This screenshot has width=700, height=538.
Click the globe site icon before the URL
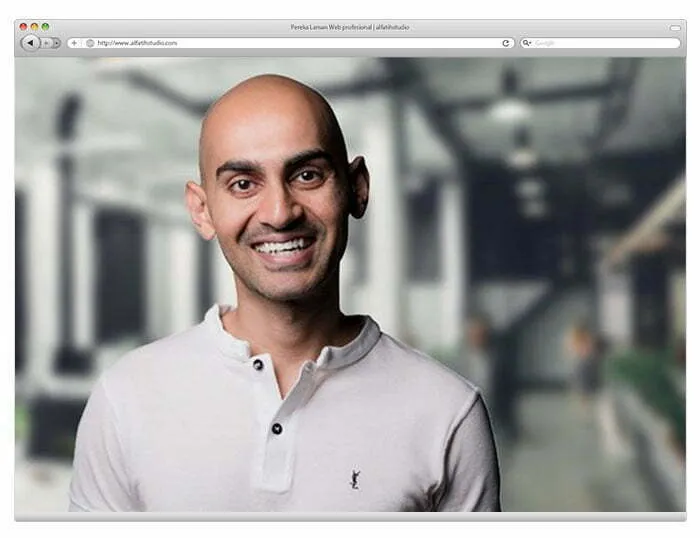90,43
